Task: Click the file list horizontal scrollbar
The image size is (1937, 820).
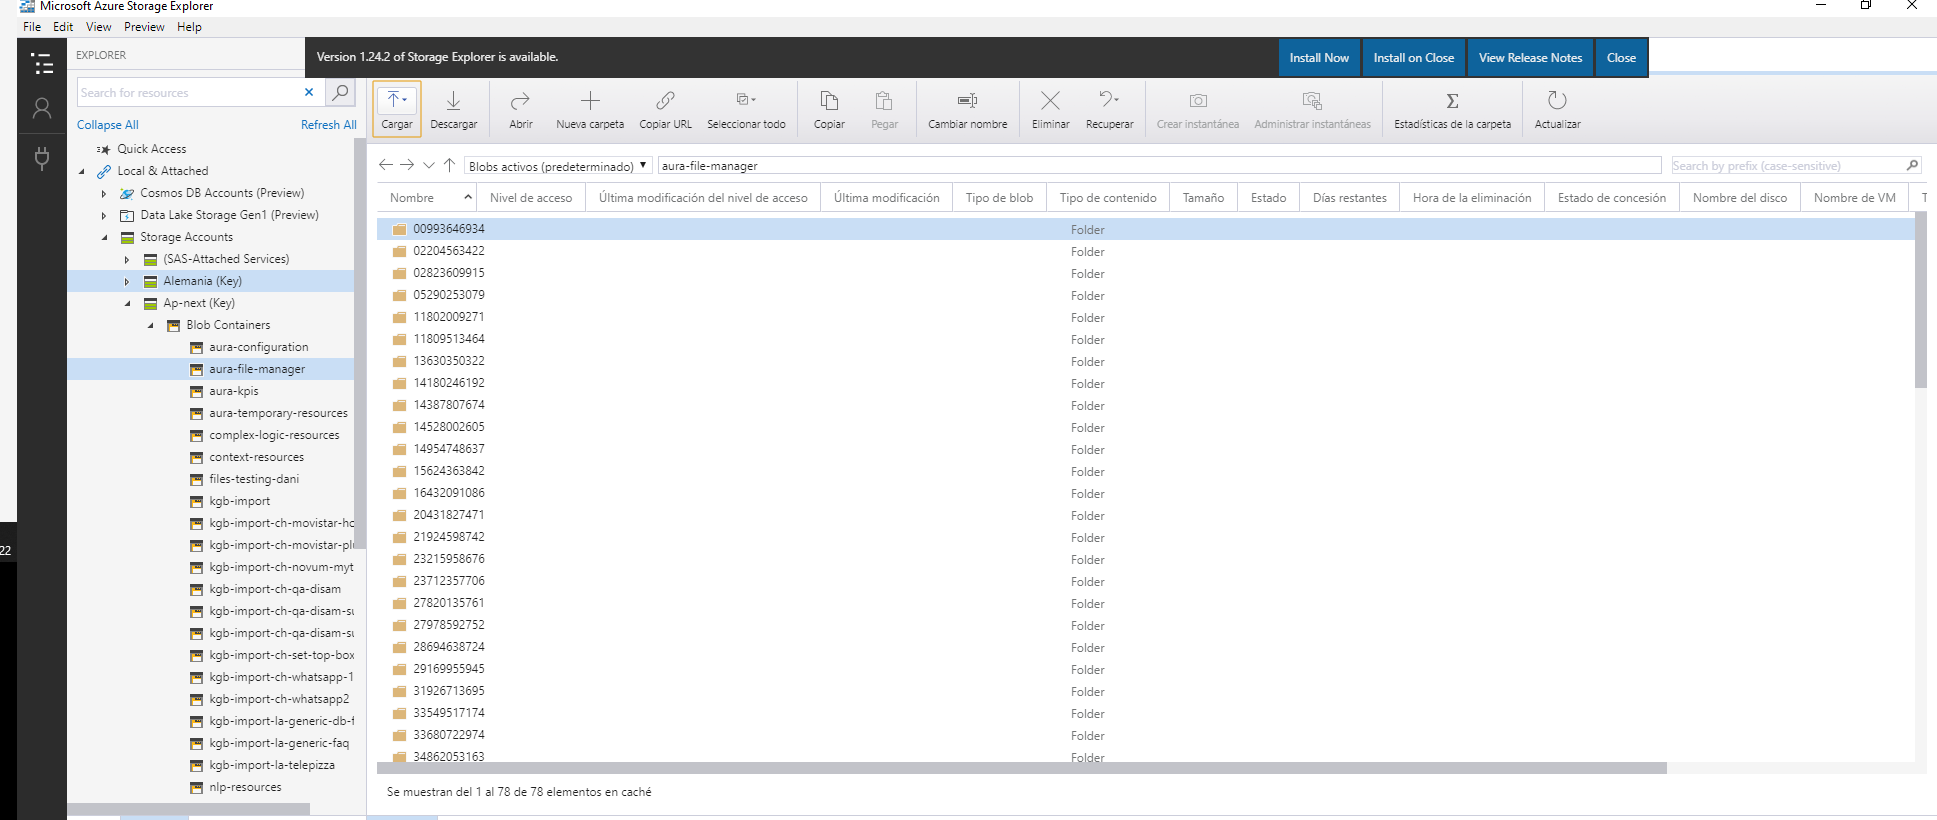Action: click(1021, 768)
